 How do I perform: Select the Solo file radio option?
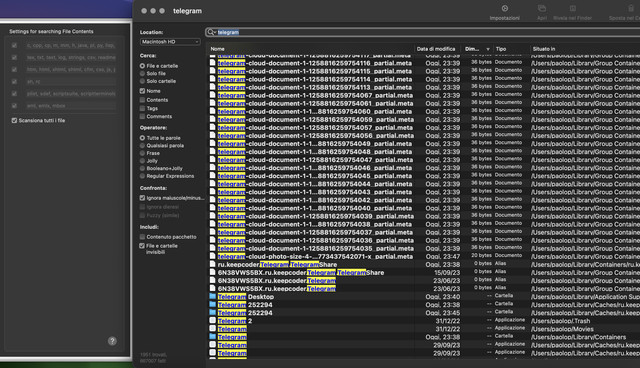(142, 73)
